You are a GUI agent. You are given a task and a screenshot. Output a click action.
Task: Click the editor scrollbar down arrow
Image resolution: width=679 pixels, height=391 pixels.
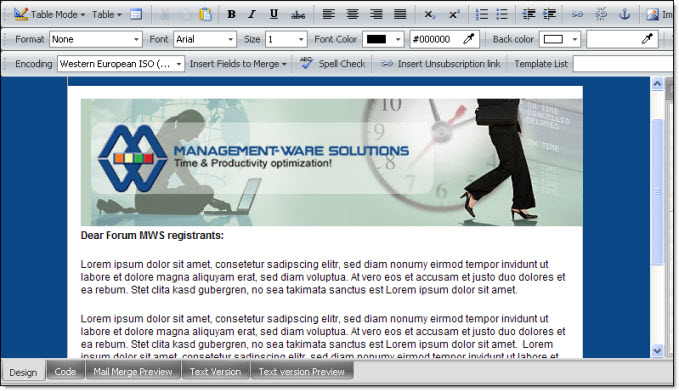click(657, 351)
